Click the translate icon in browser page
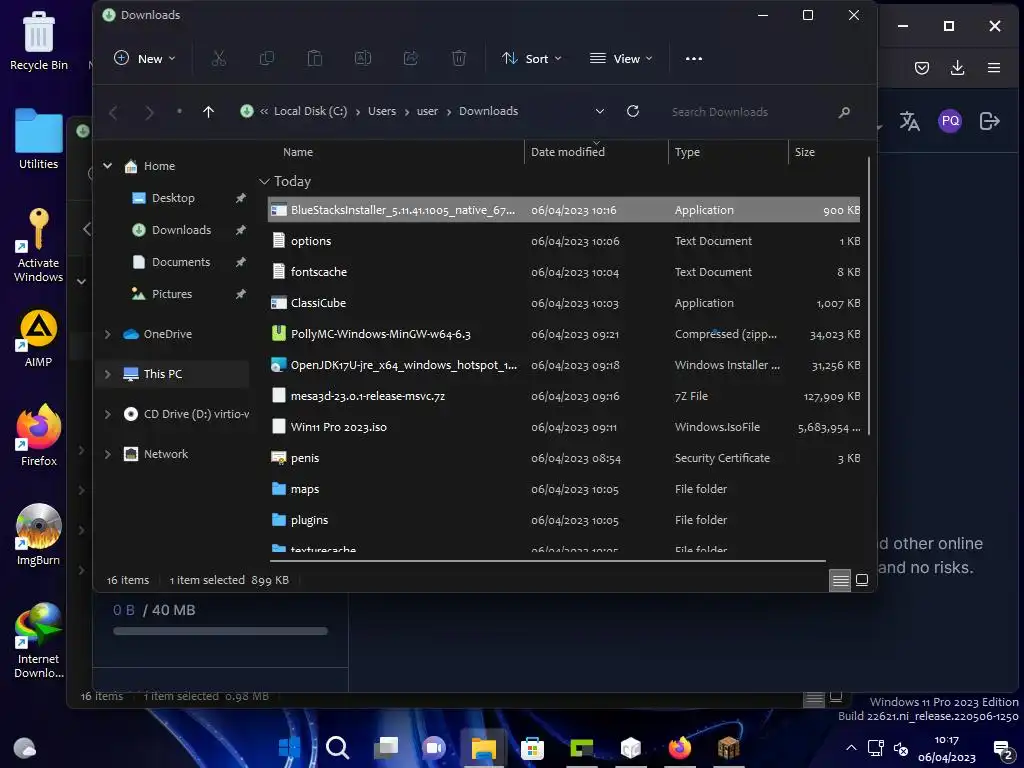This screenshot has height=768, width=1024. (909, 121)
